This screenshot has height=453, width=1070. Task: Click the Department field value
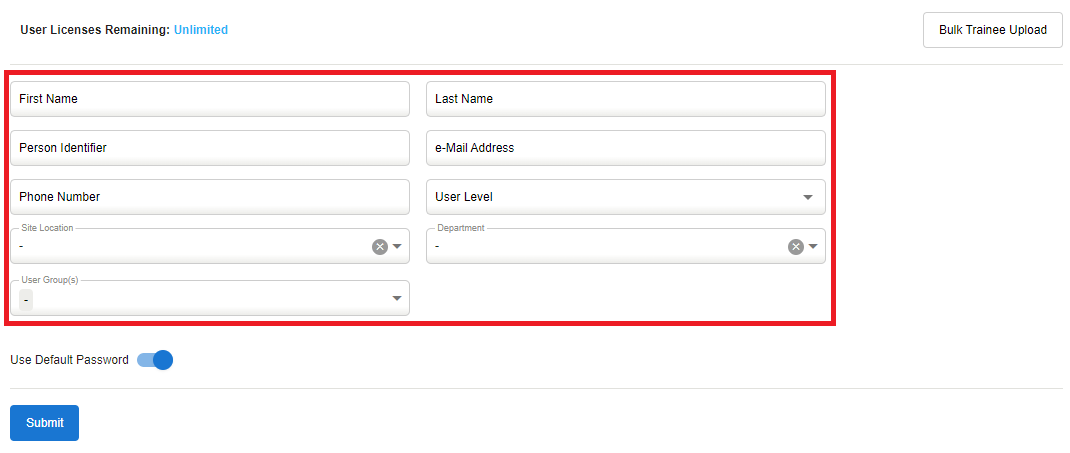pos(606,247)
